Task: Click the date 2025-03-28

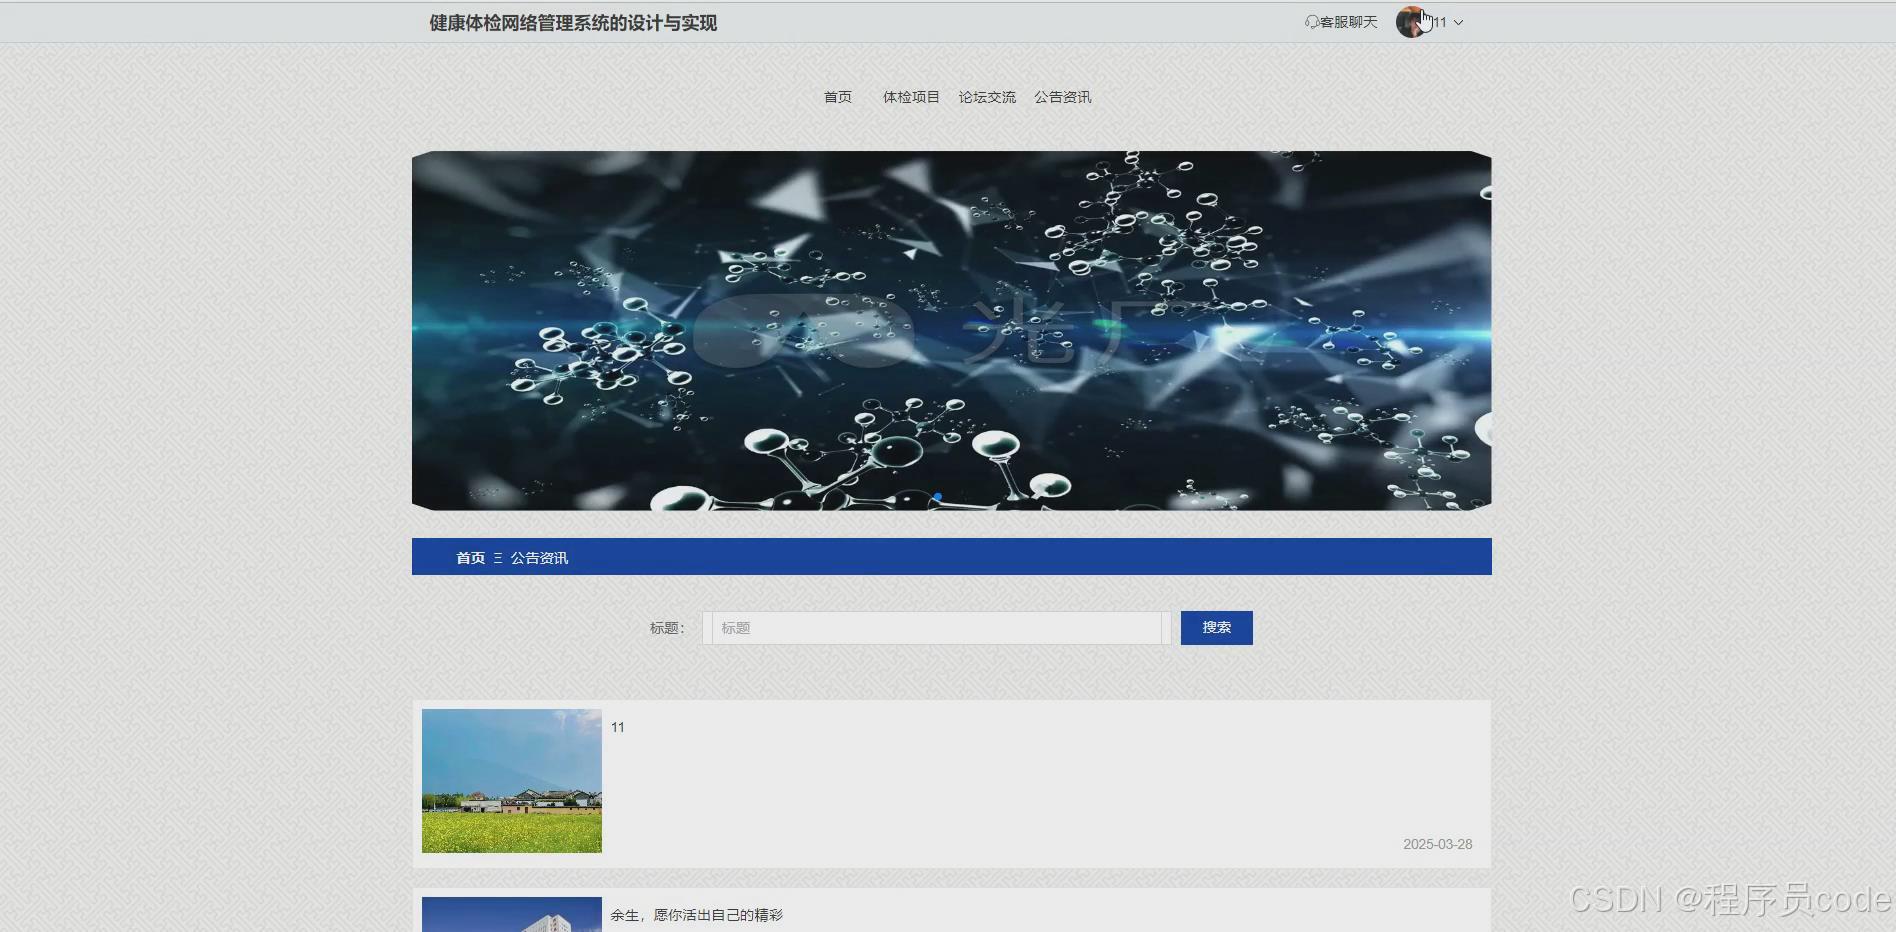Action: point(1437,844)
